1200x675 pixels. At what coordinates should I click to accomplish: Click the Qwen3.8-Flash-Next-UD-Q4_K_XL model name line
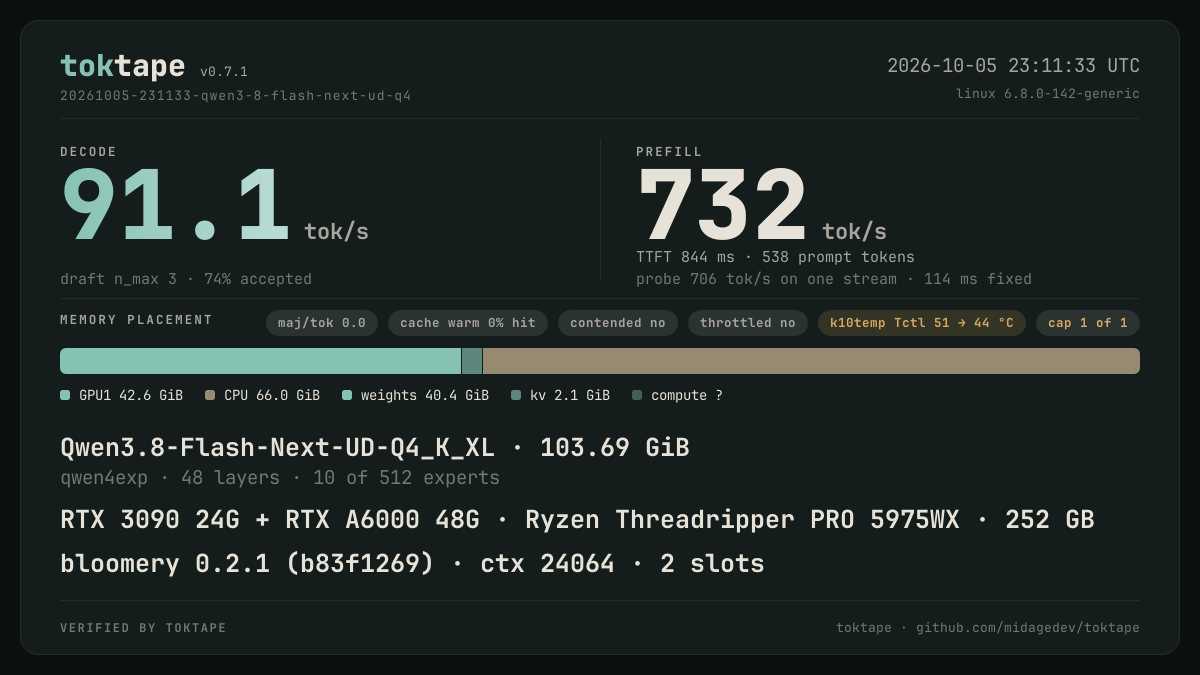[375, 447]
